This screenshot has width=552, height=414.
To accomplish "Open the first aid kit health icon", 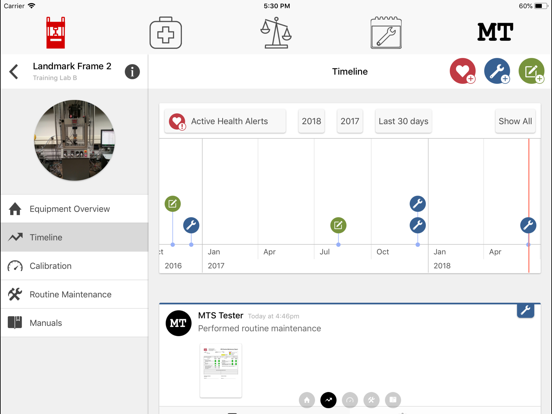I will 165,33.
